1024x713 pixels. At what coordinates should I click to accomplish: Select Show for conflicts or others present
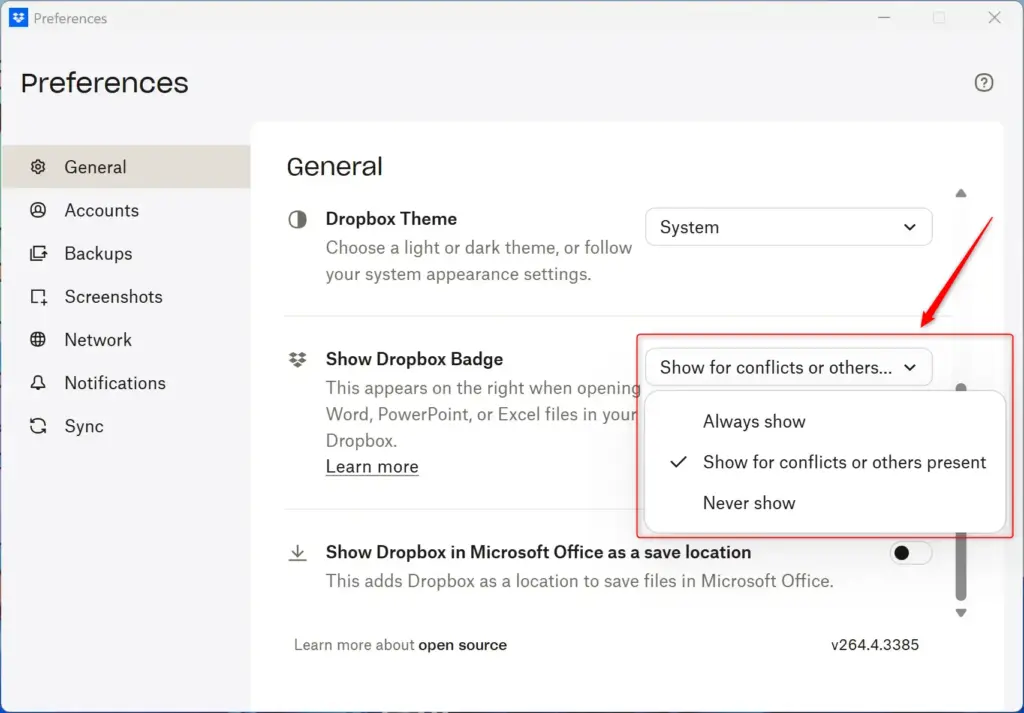click(x=824, y=462)
